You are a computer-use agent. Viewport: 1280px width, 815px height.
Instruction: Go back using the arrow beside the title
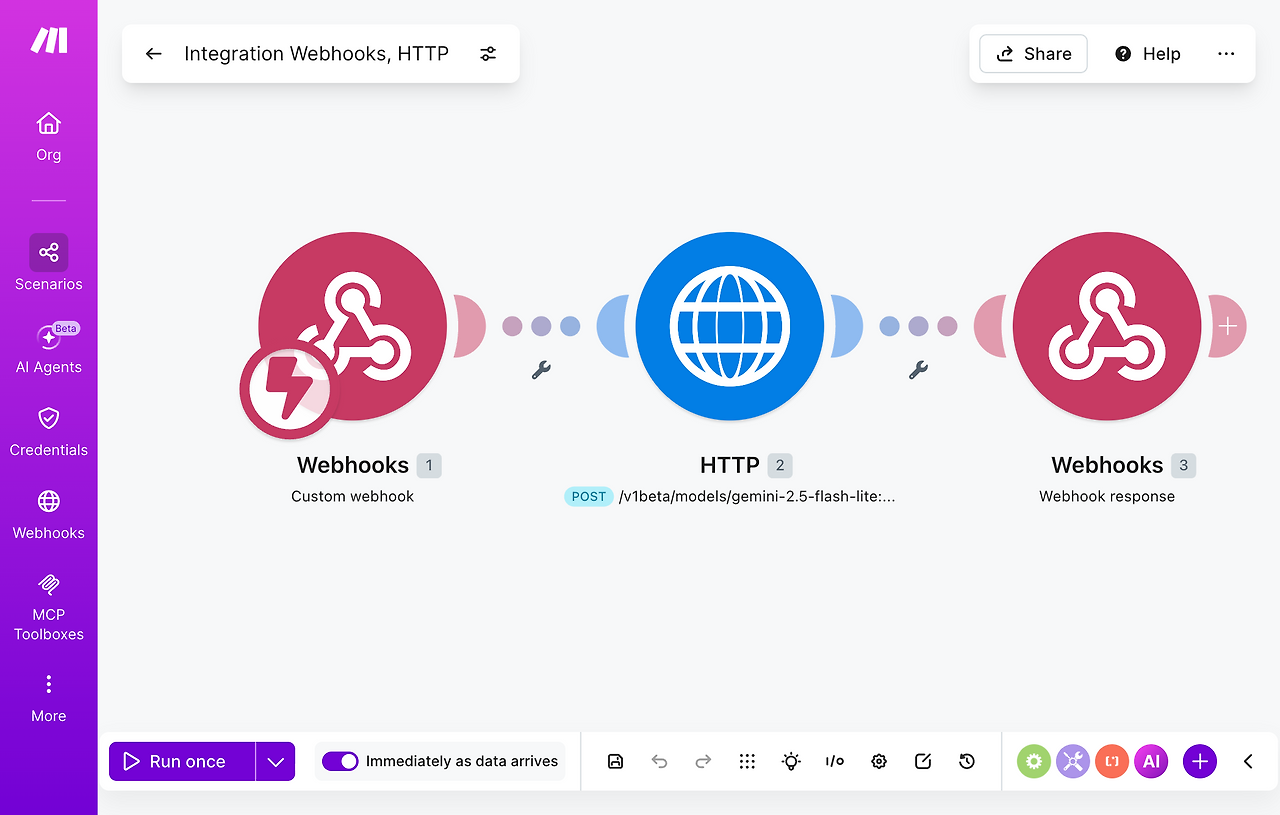(x=153, y=54)
